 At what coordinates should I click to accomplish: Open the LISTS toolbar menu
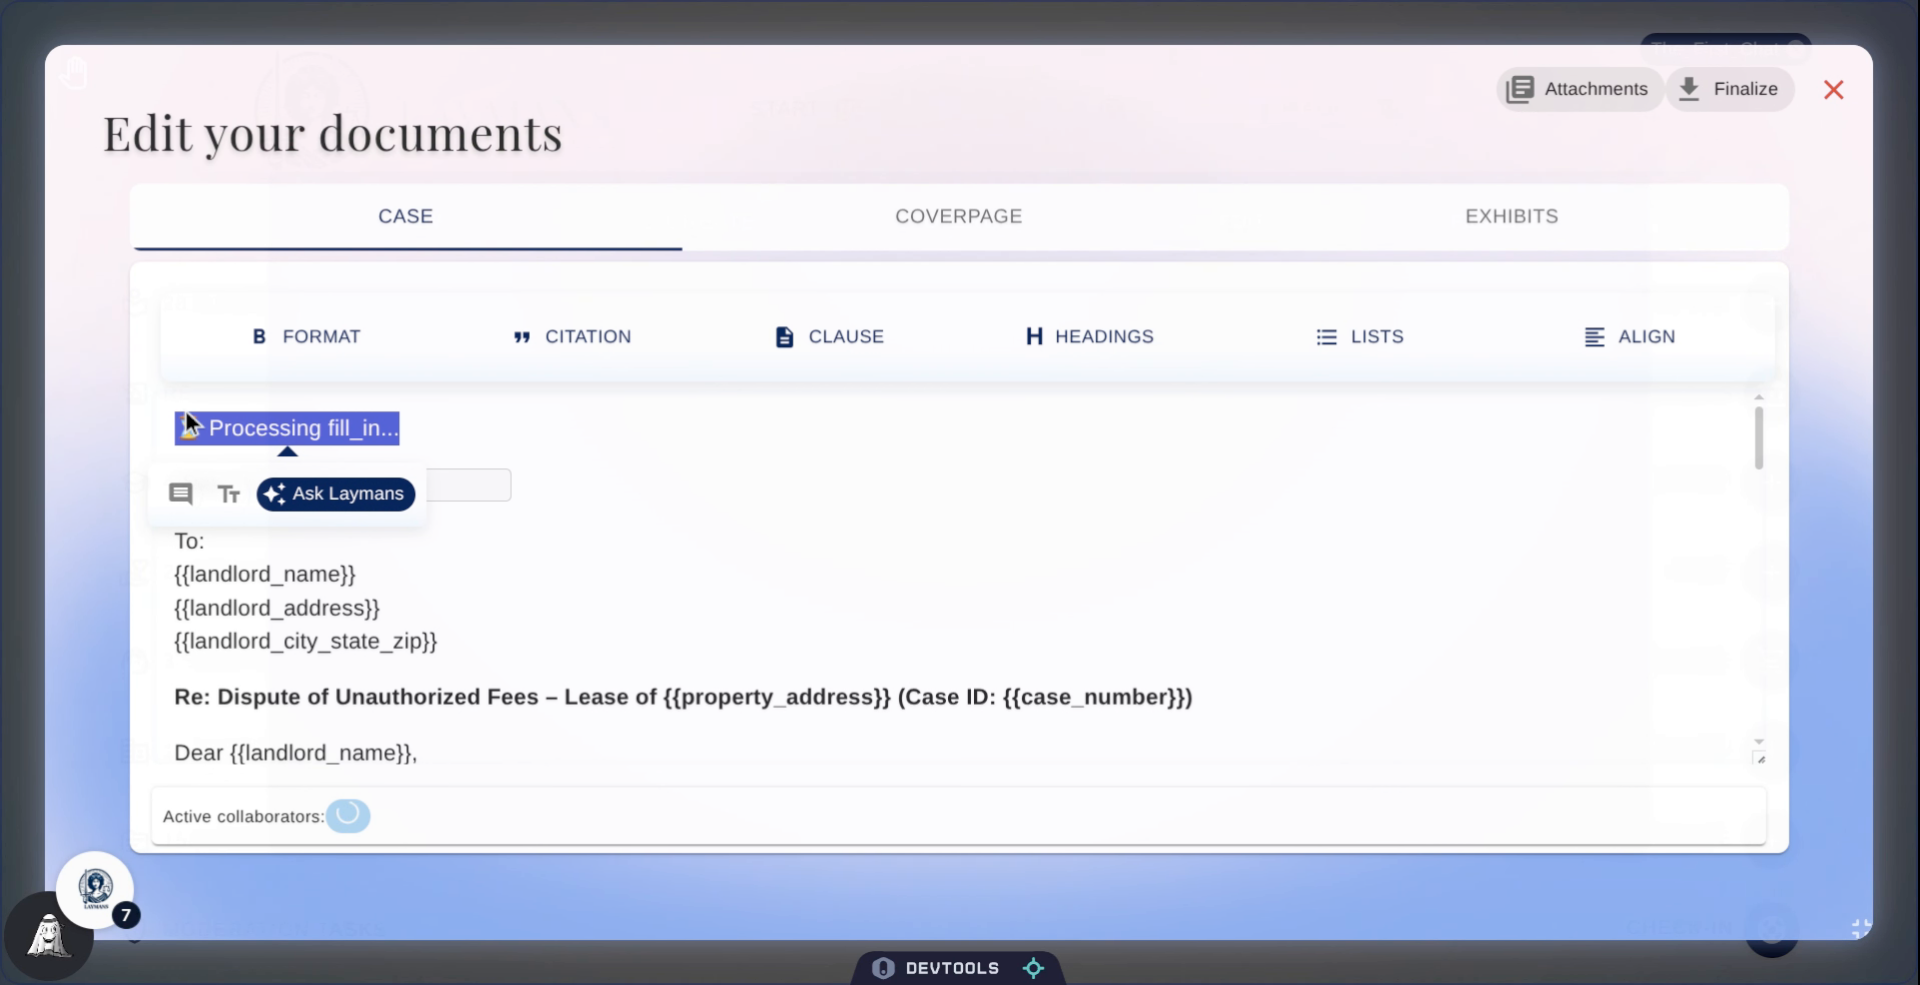[1360, 337]
